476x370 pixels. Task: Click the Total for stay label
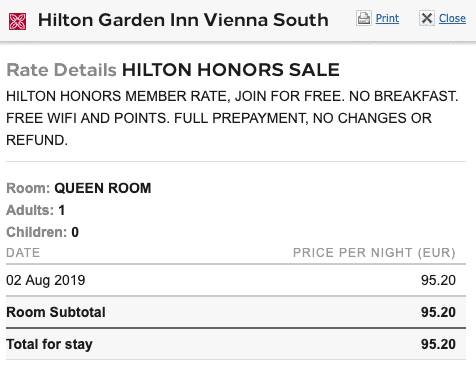(49, 344)
